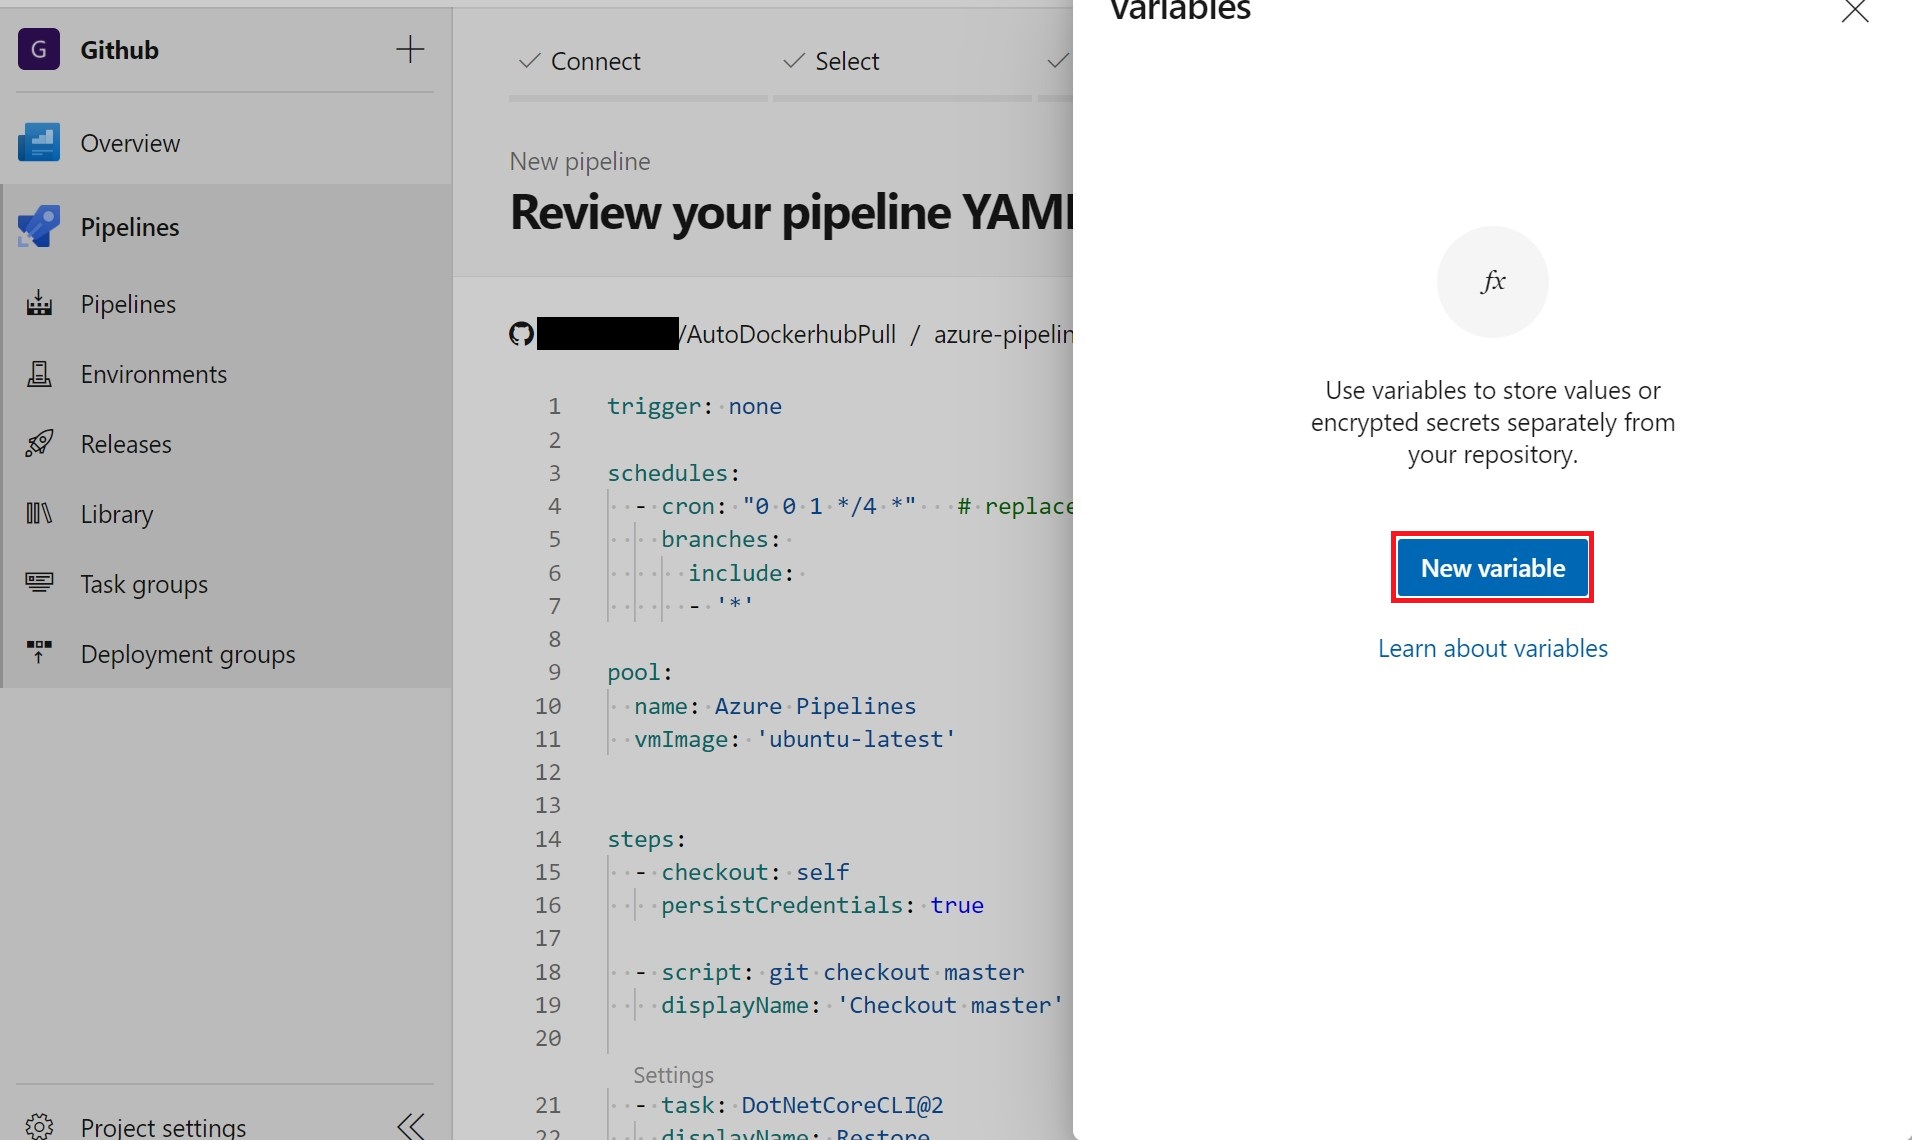Click the cron expression on line 4
Image resolution: width=1912 pixels, height=1140 pixels.
click(x=829, y=506)
